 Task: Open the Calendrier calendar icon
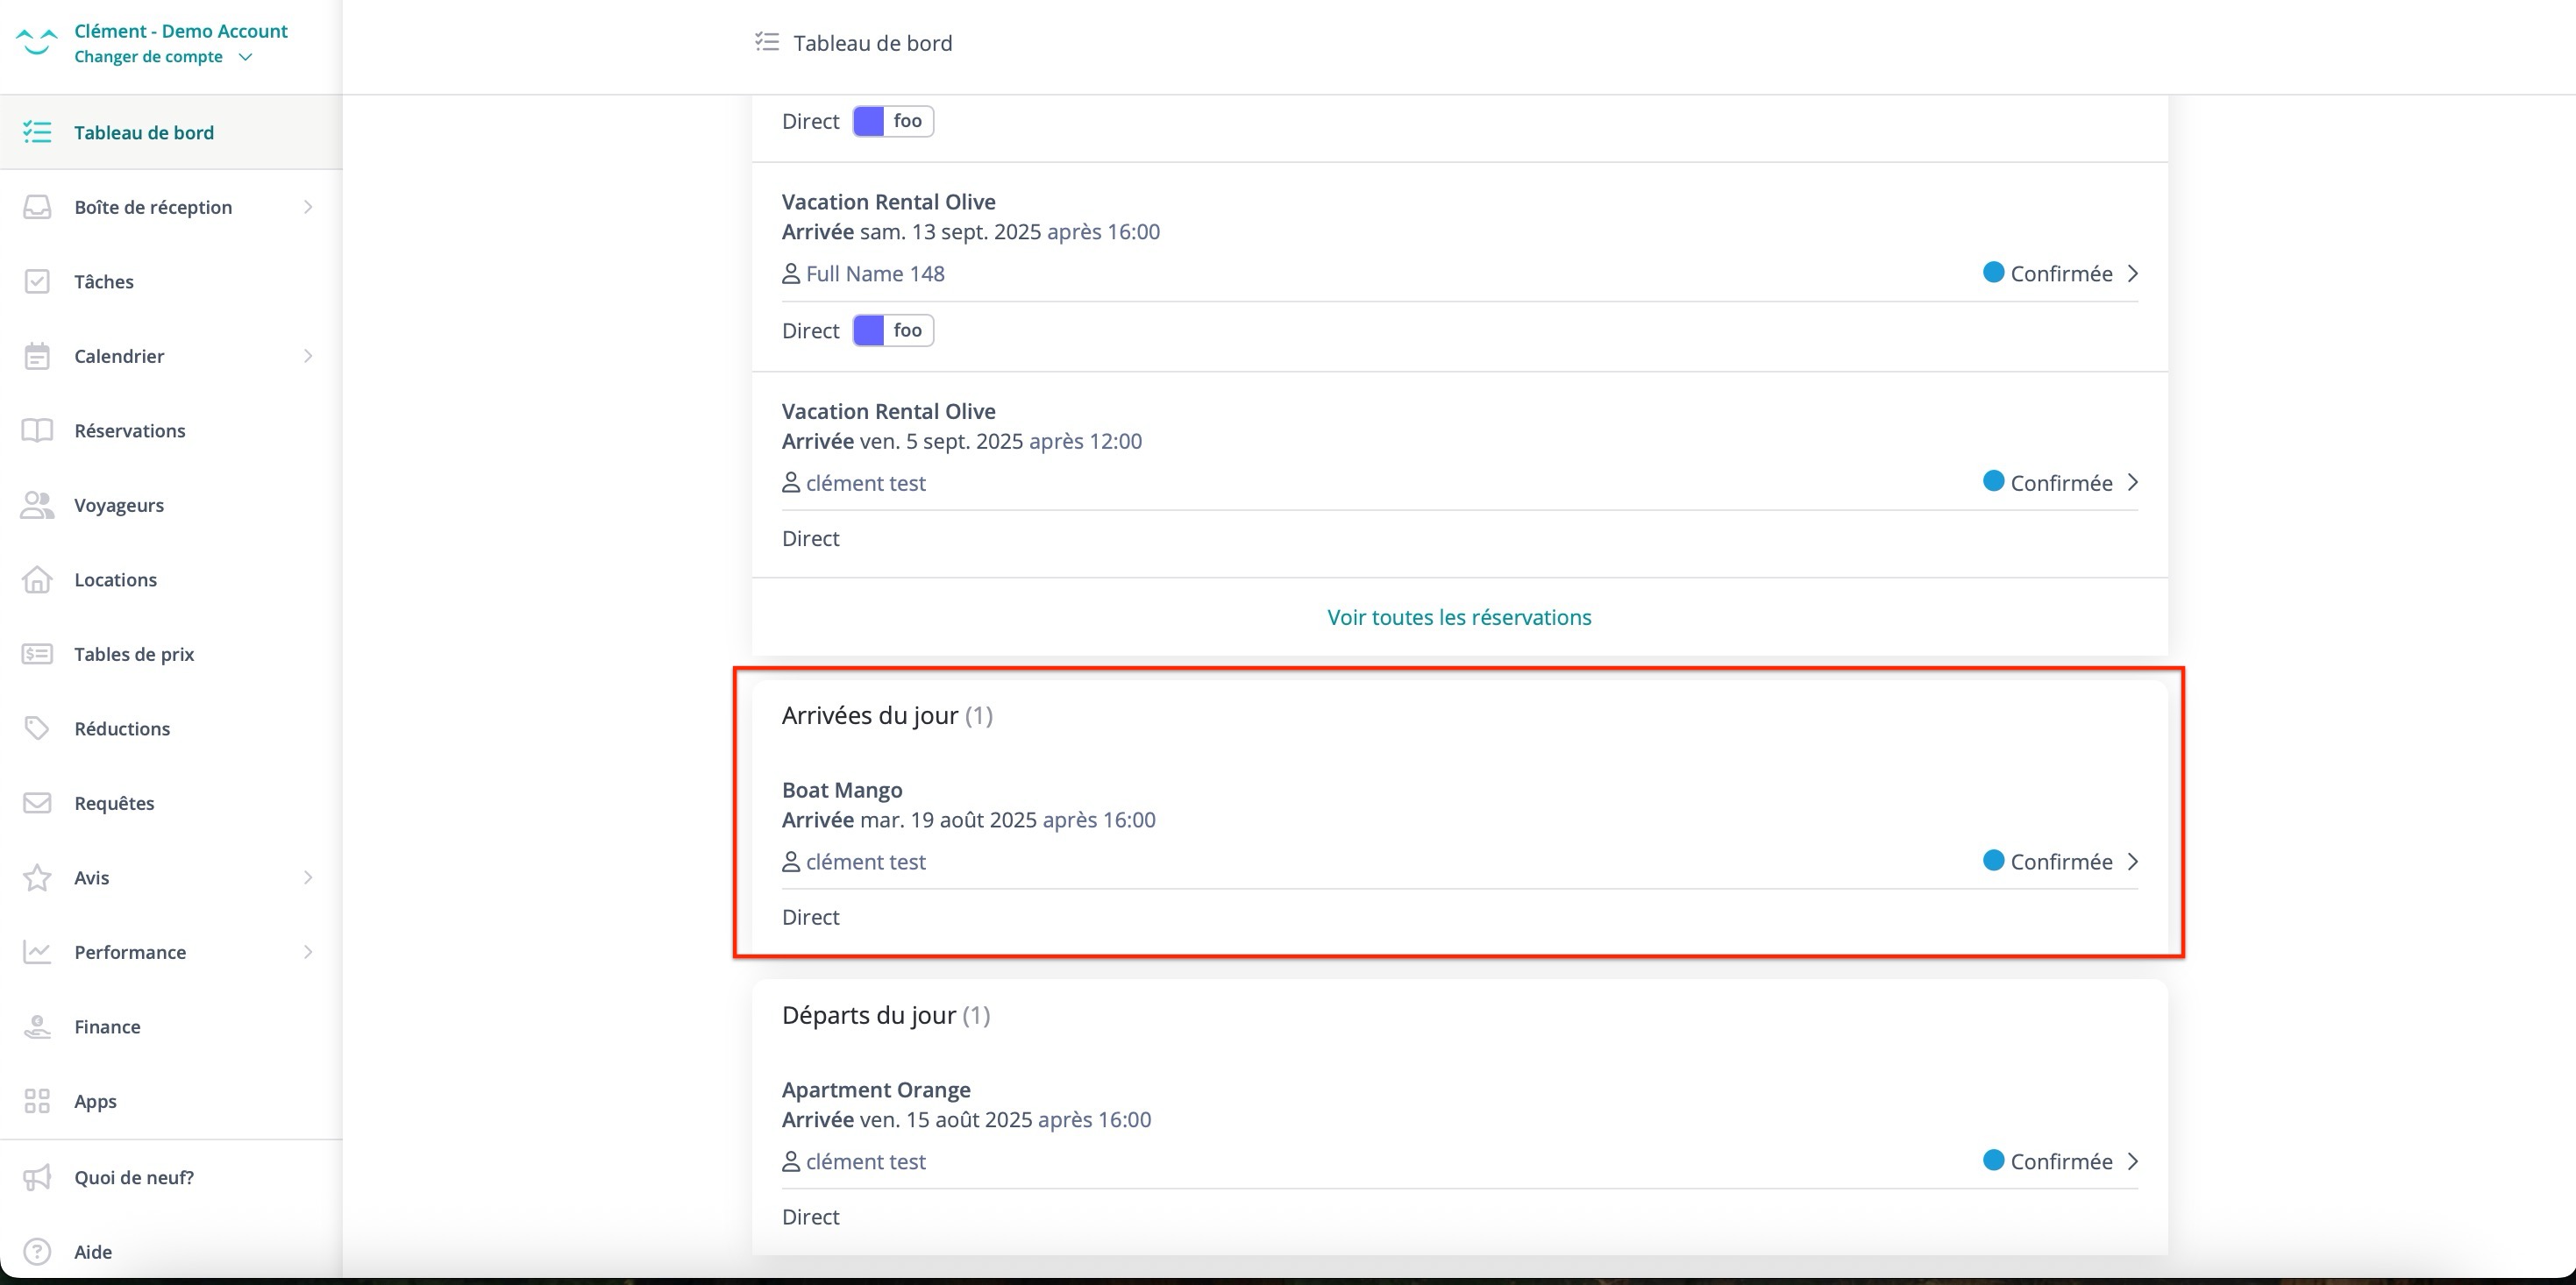click(x=37, y=356)
